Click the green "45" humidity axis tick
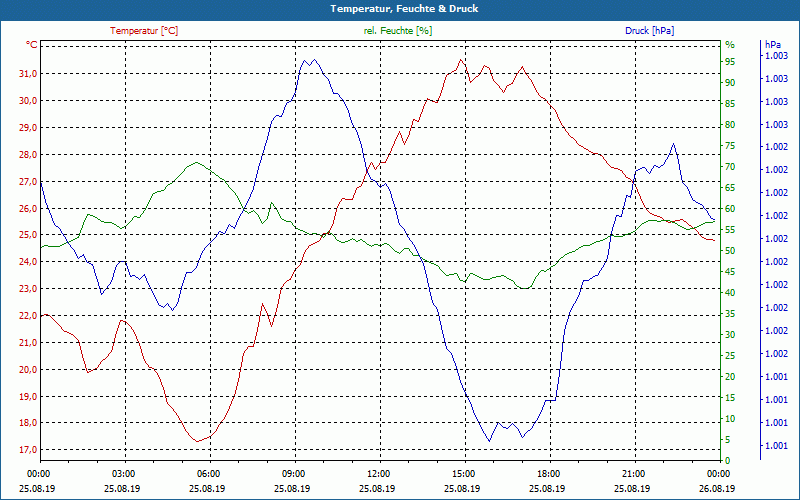The image size is (800, 500). (x=730, y=272)
